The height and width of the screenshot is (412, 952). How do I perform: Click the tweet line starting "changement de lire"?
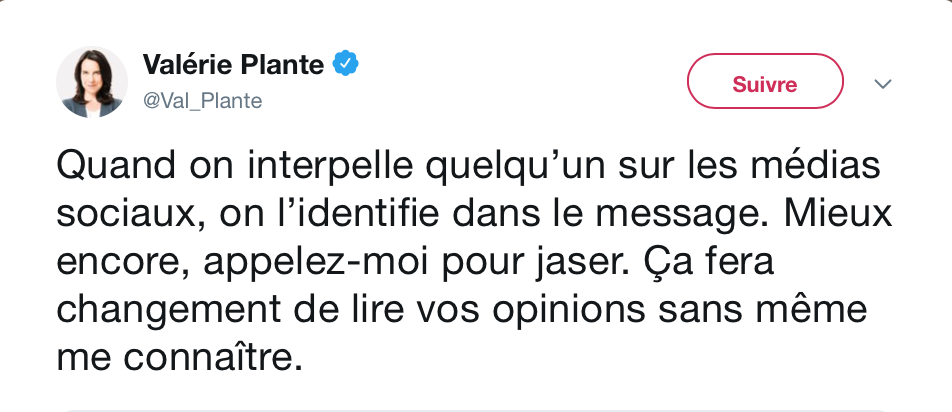coord(461,310)
